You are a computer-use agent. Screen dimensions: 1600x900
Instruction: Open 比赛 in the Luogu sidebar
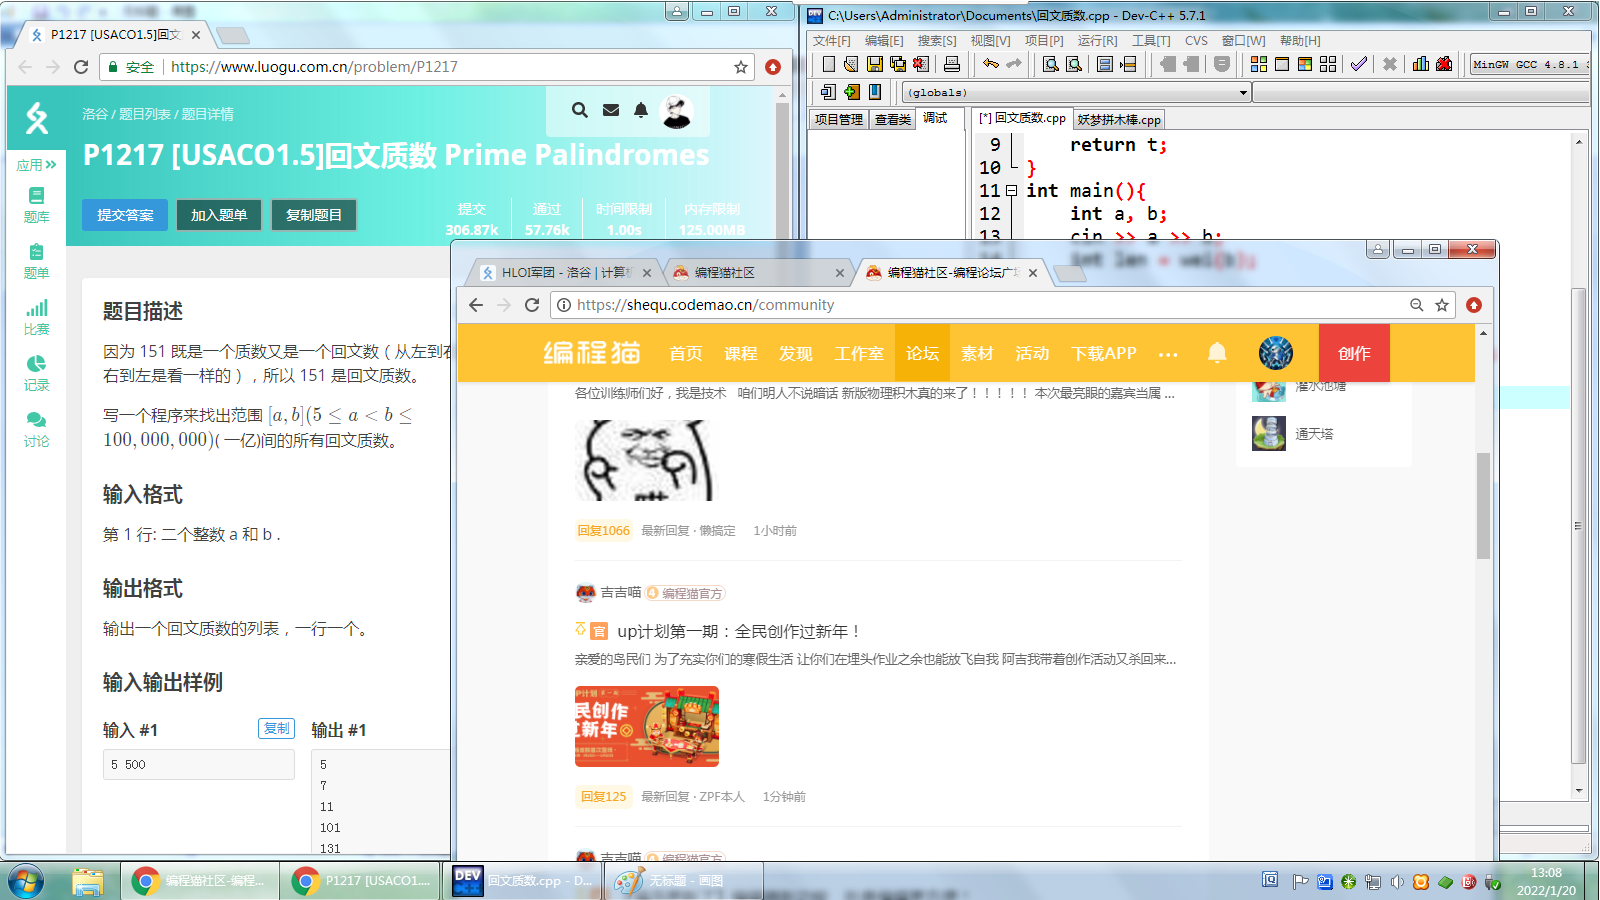coord(37,317)
